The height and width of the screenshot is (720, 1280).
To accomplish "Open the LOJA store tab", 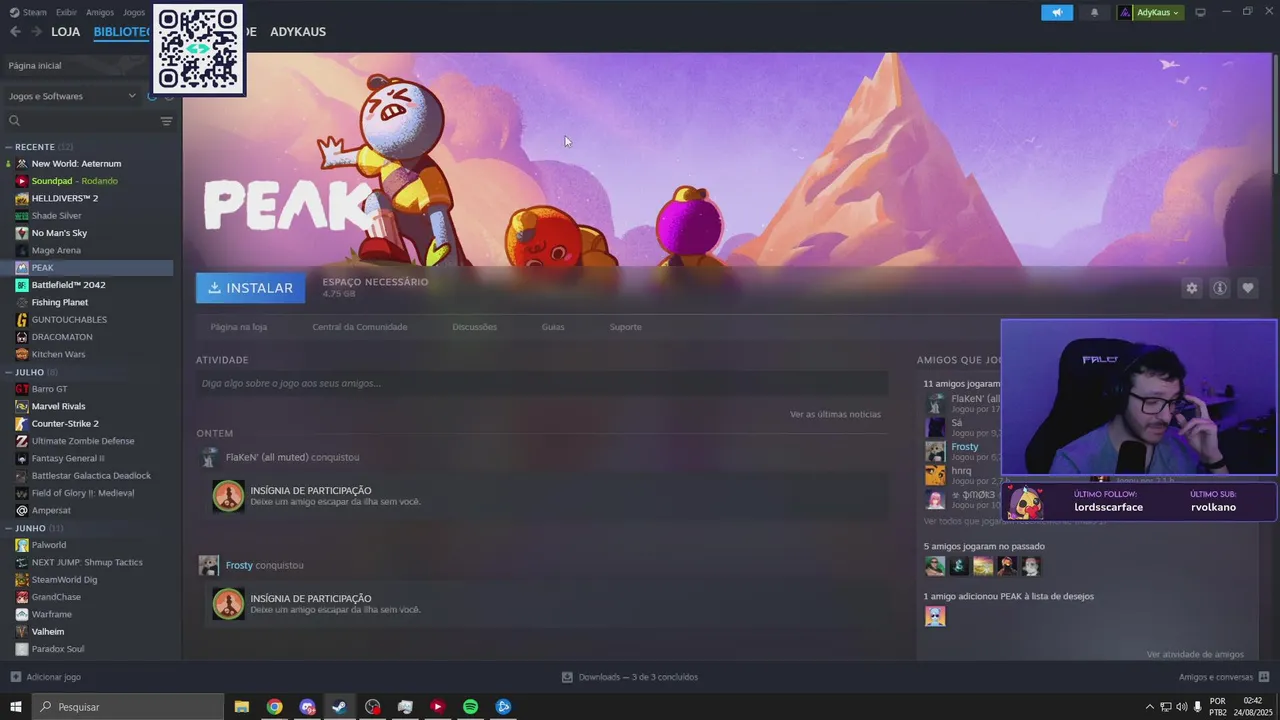I will (x=65, y=32).
